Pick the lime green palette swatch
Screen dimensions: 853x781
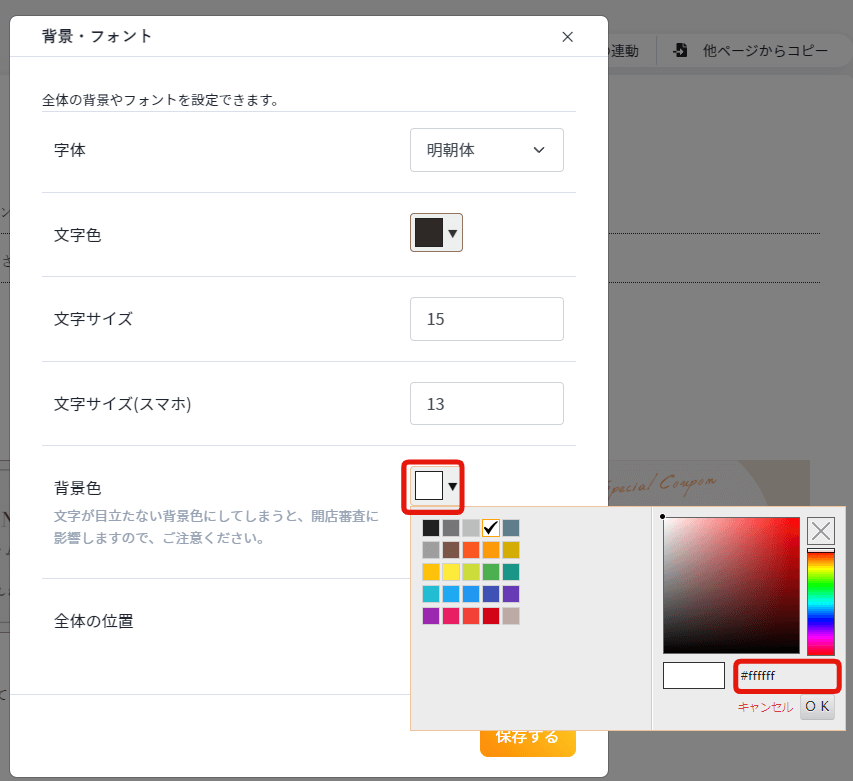coord(471,572)
